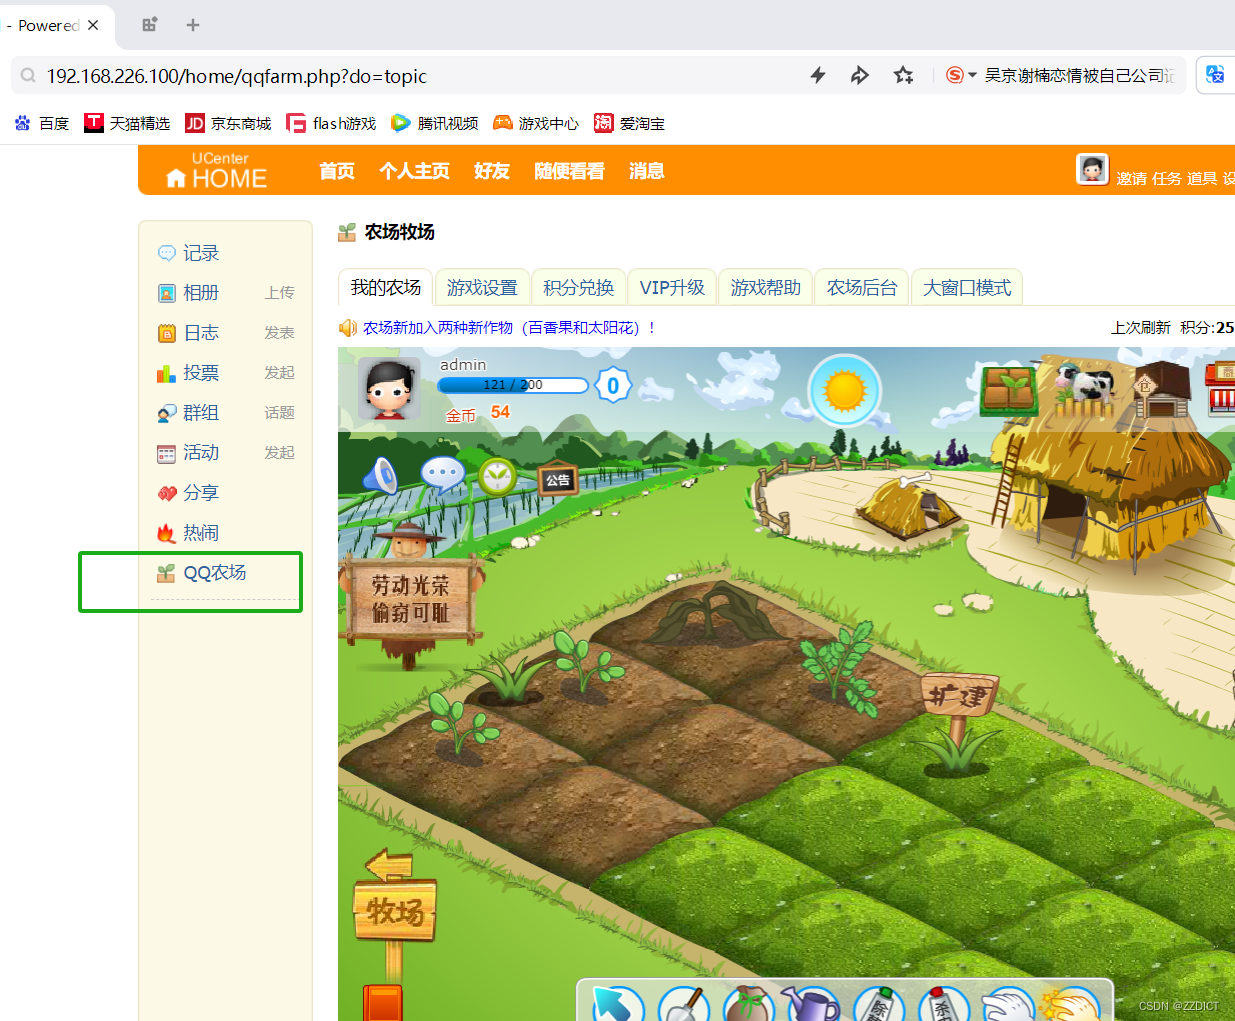This screenshot has height=1021, width=1235.
Task: Open 个人主页 in the nav bar
Action: point(415,171)
